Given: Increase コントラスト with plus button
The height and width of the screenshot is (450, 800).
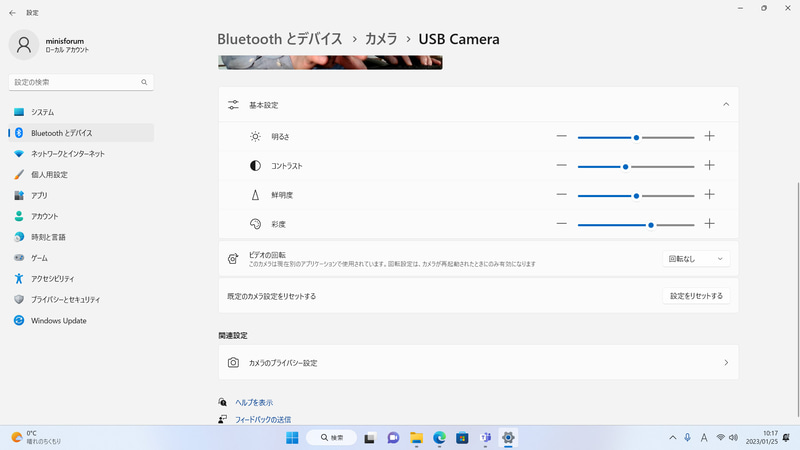Looking at the screenshot, I should click(709, 165).
